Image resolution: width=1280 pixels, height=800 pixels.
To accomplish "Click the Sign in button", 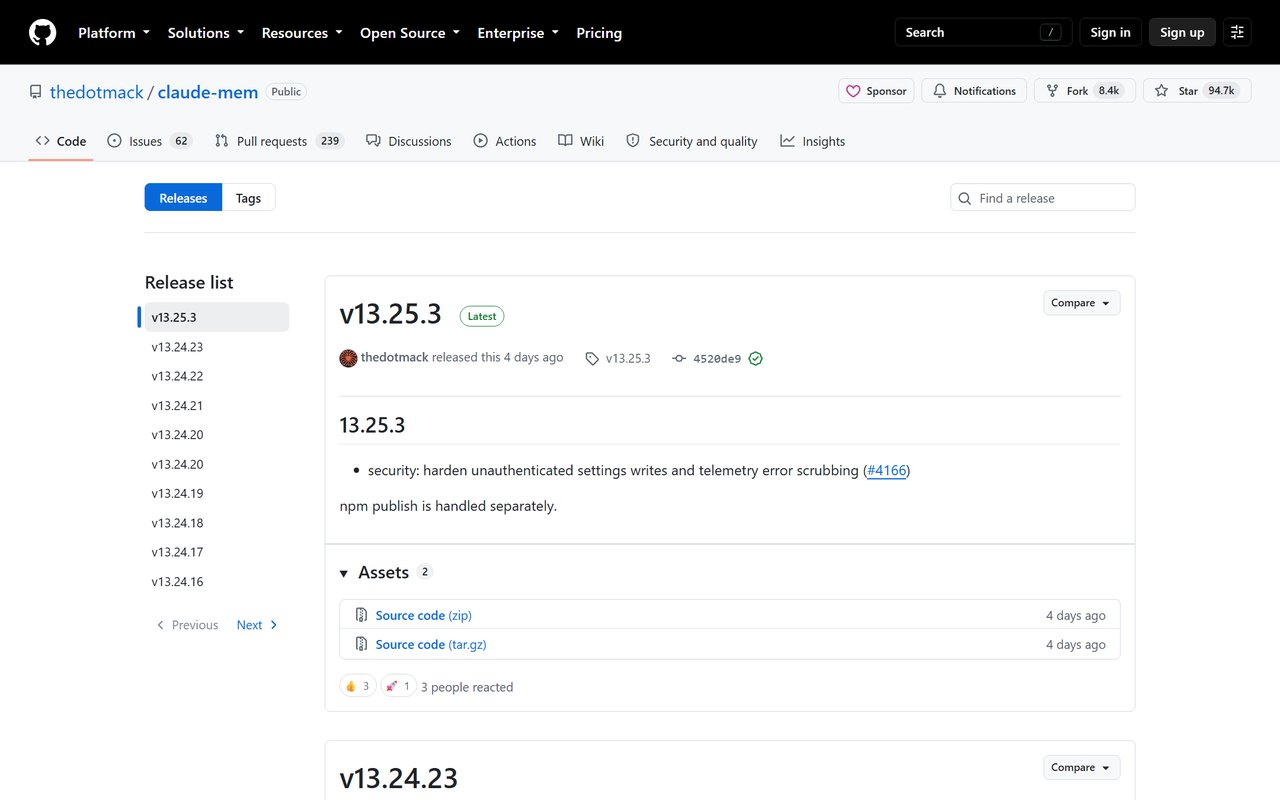I will tap(1110, 32).
